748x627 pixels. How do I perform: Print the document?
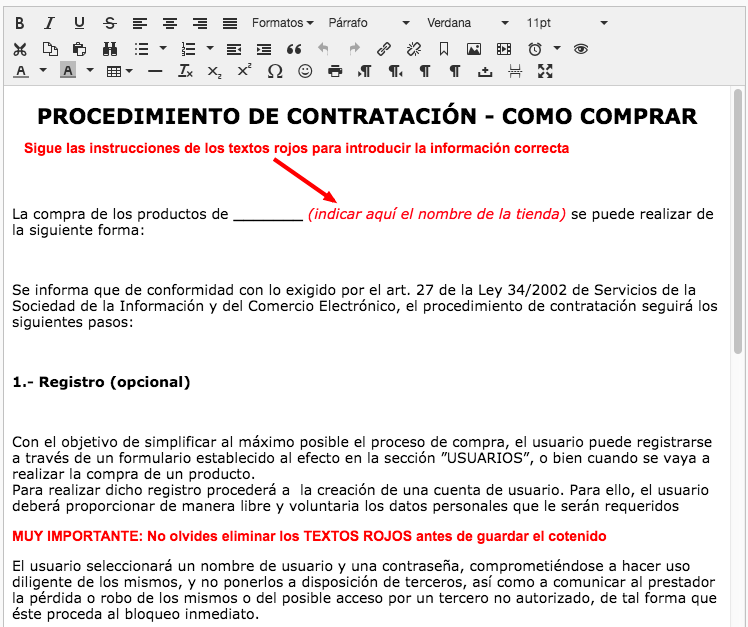click(x=335, y=72)
